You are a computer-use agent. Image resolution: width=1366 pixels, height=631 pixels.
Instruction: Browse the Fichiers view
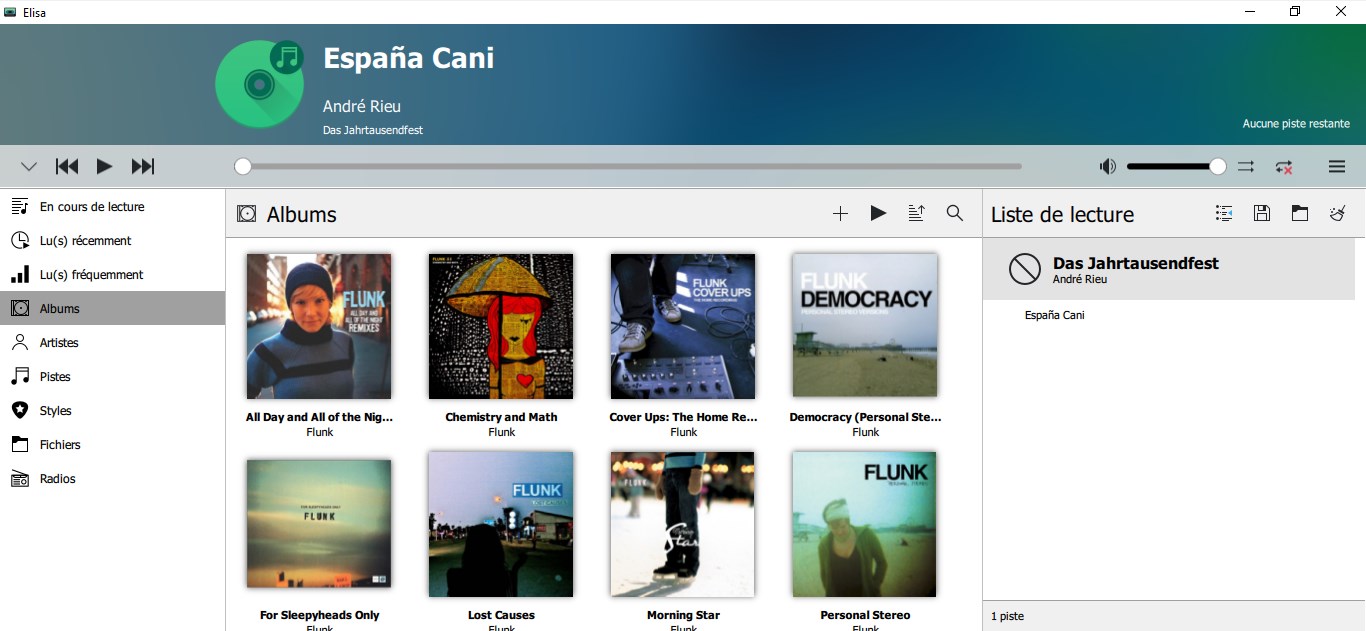click(112, 445)
